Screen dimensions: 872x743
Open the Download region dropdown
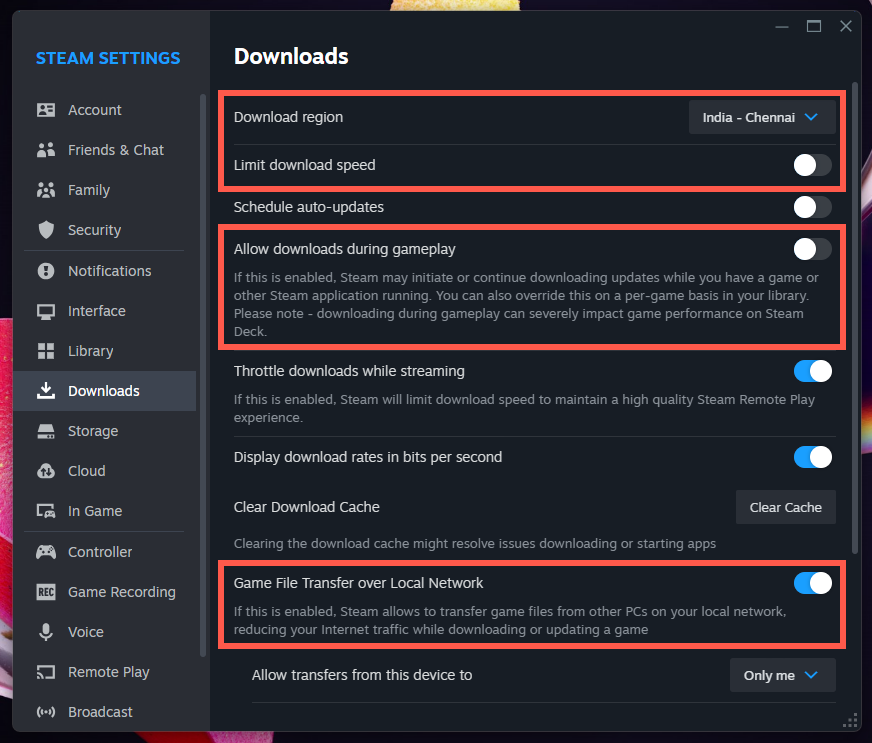pyautogui.click(x=762, y=117)
